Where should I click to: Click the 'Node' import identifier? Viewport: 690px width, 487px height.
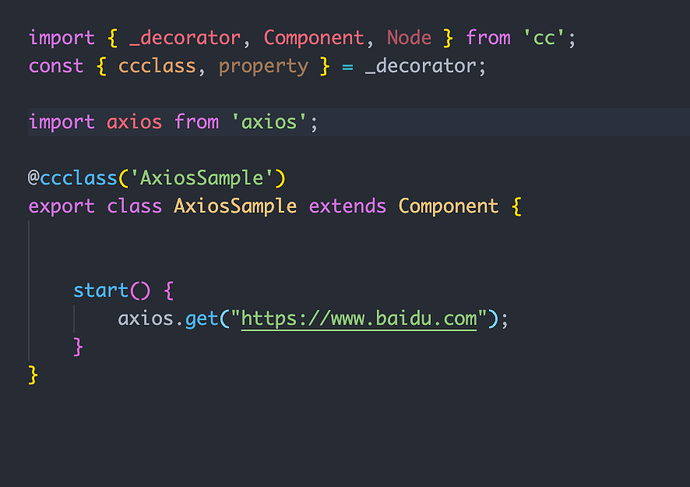(x=409, y=38)
